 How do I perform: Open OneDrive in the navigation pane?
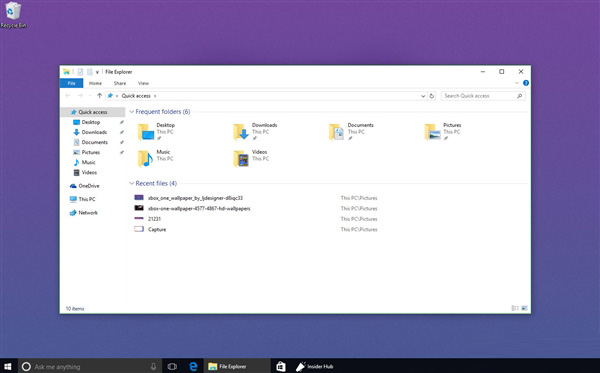[x=89, y=186]
